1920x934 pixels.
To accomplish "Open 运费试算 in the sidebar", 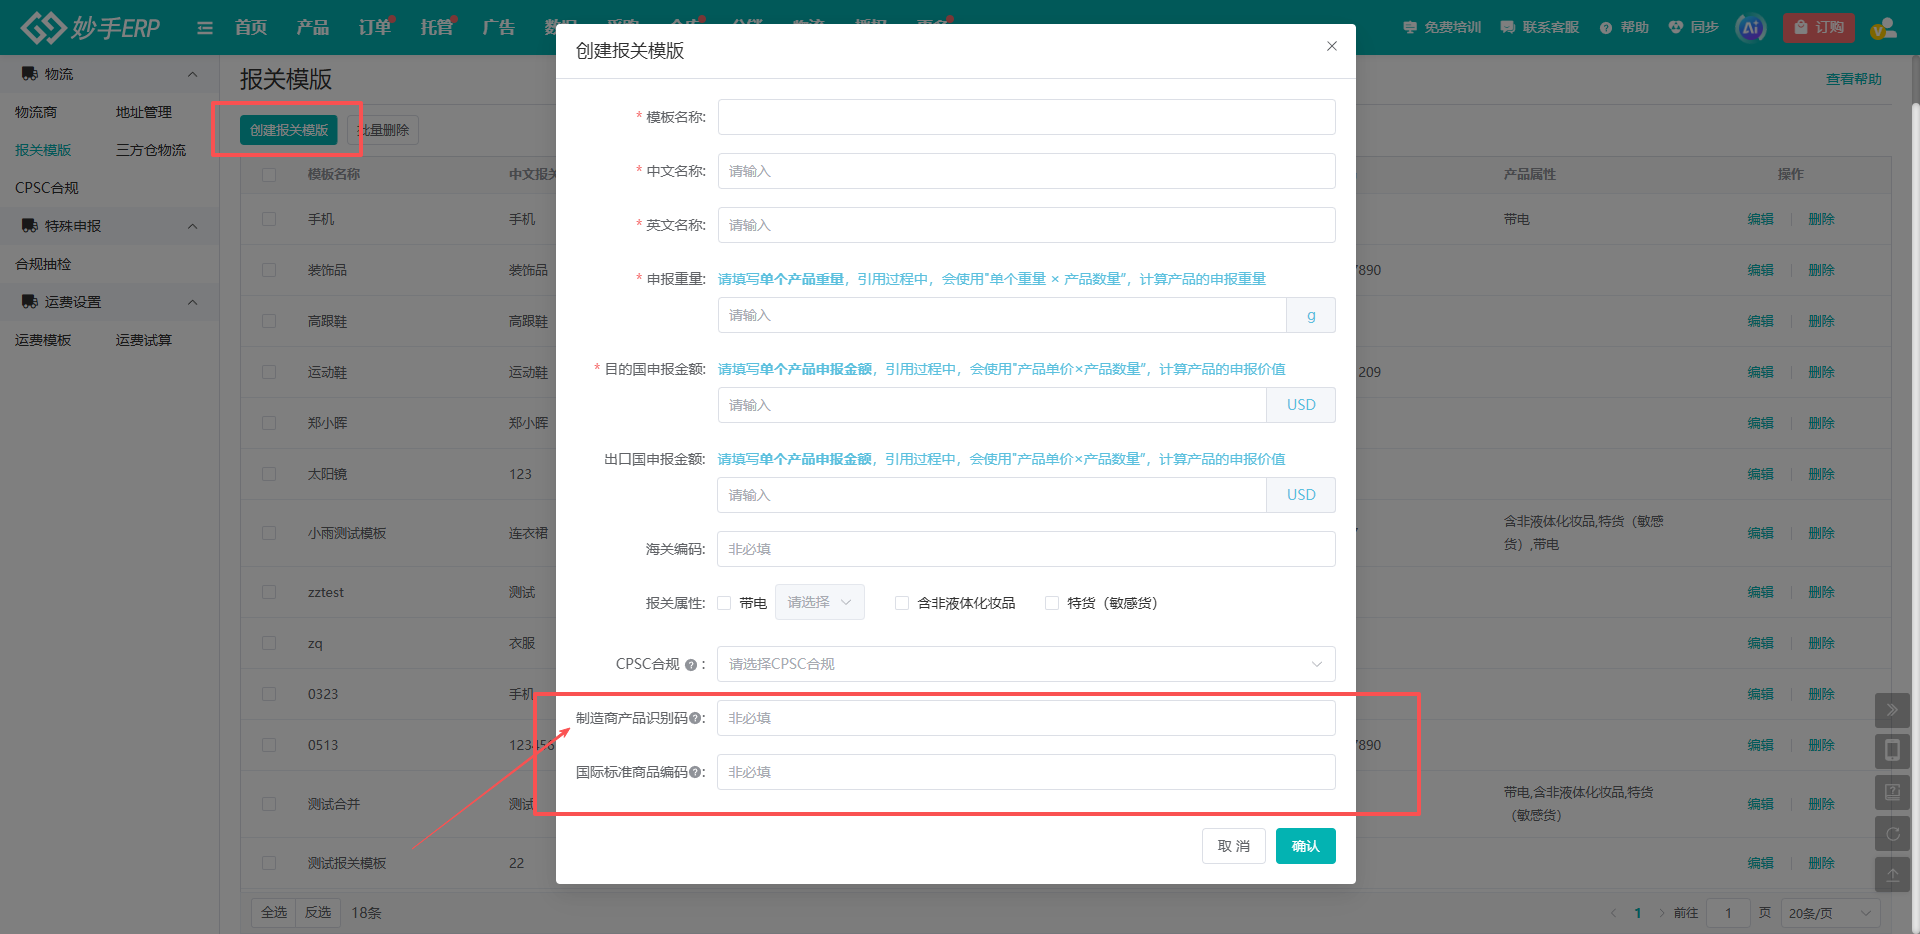I will pyautogui.click(x=144, y=340).
